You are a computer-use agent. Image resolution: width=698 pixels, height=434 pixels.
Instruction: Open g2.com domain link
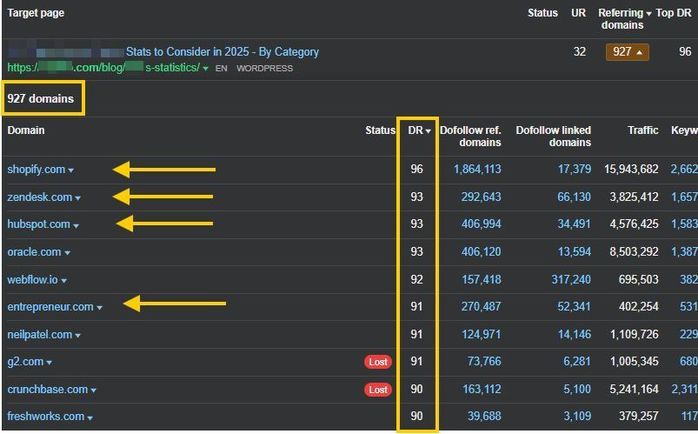point(25,361)
